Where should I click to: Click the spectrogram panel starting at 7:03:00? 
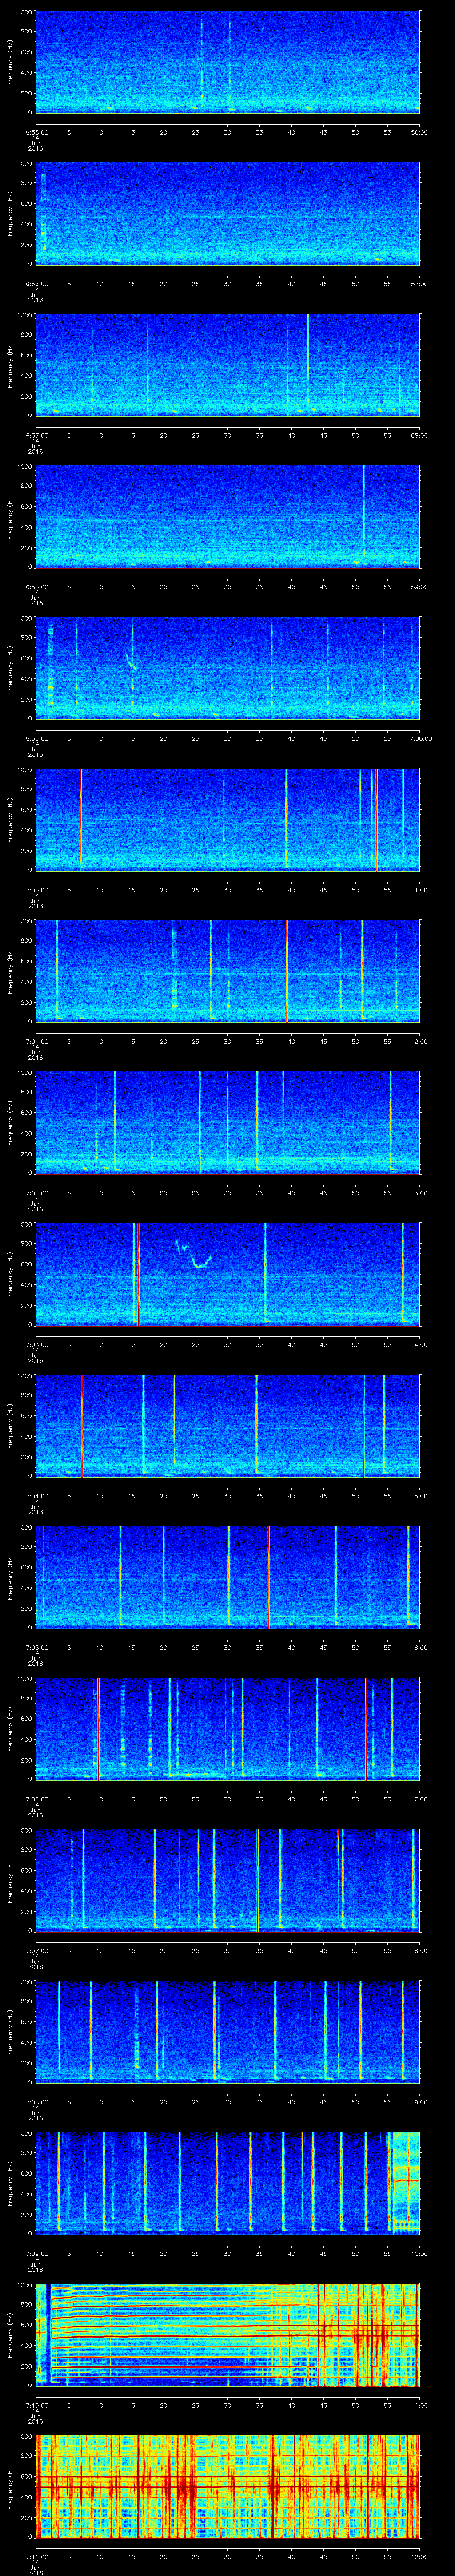coord(228,1274)
